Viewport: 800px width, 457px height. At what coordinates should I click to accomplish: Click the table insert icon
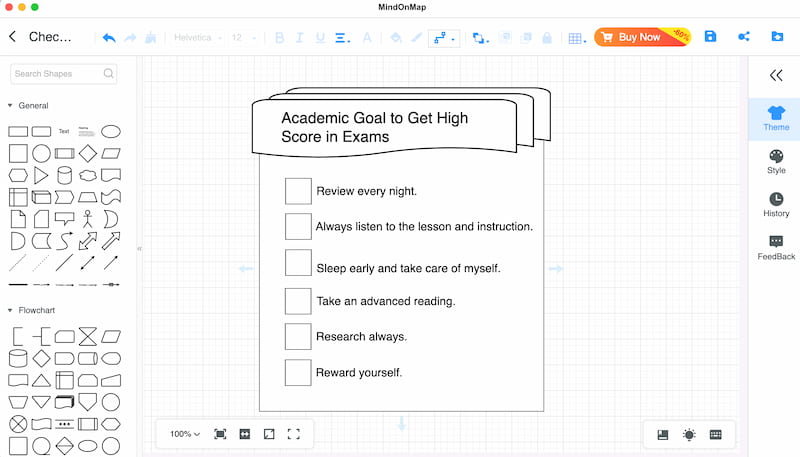[x=577, y=38]
